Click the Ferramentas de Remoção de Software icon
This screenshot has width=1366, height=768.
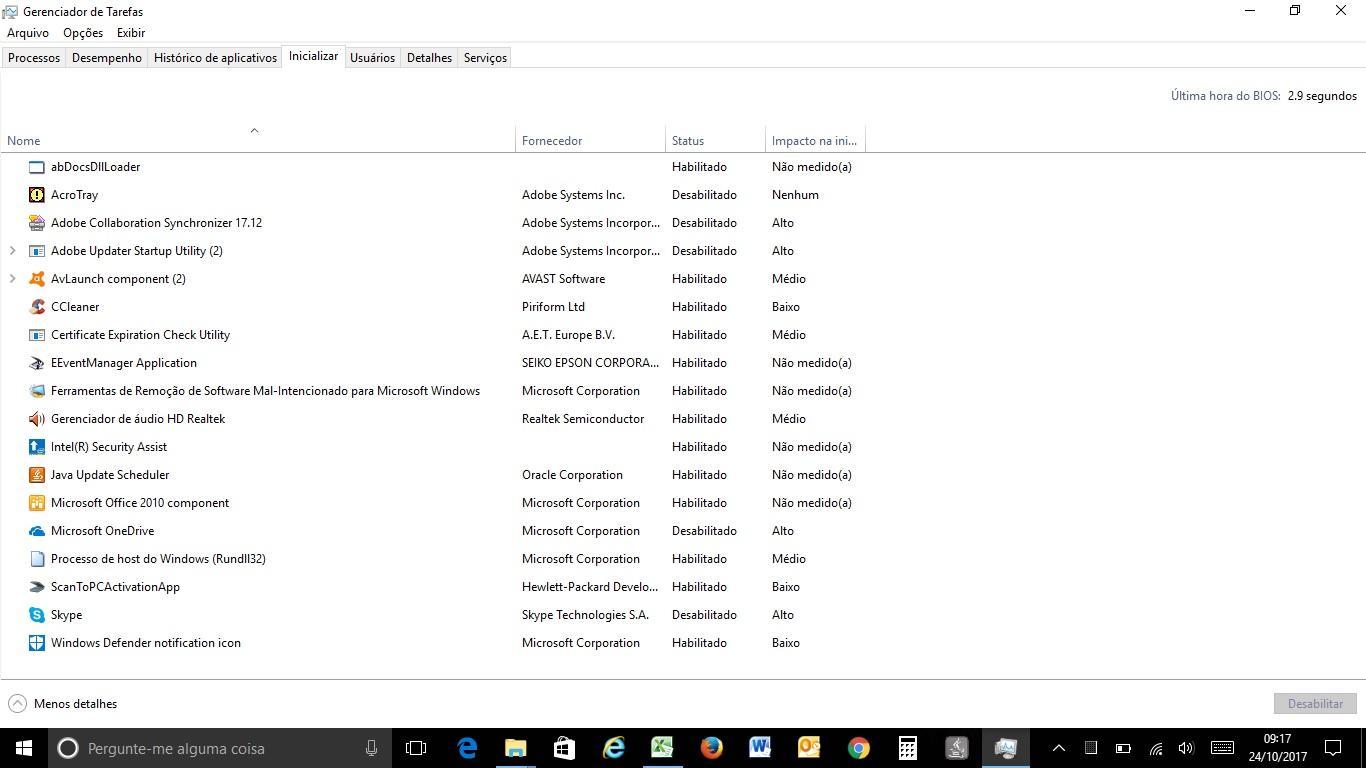pyautogui.click(x=37, y=391)
